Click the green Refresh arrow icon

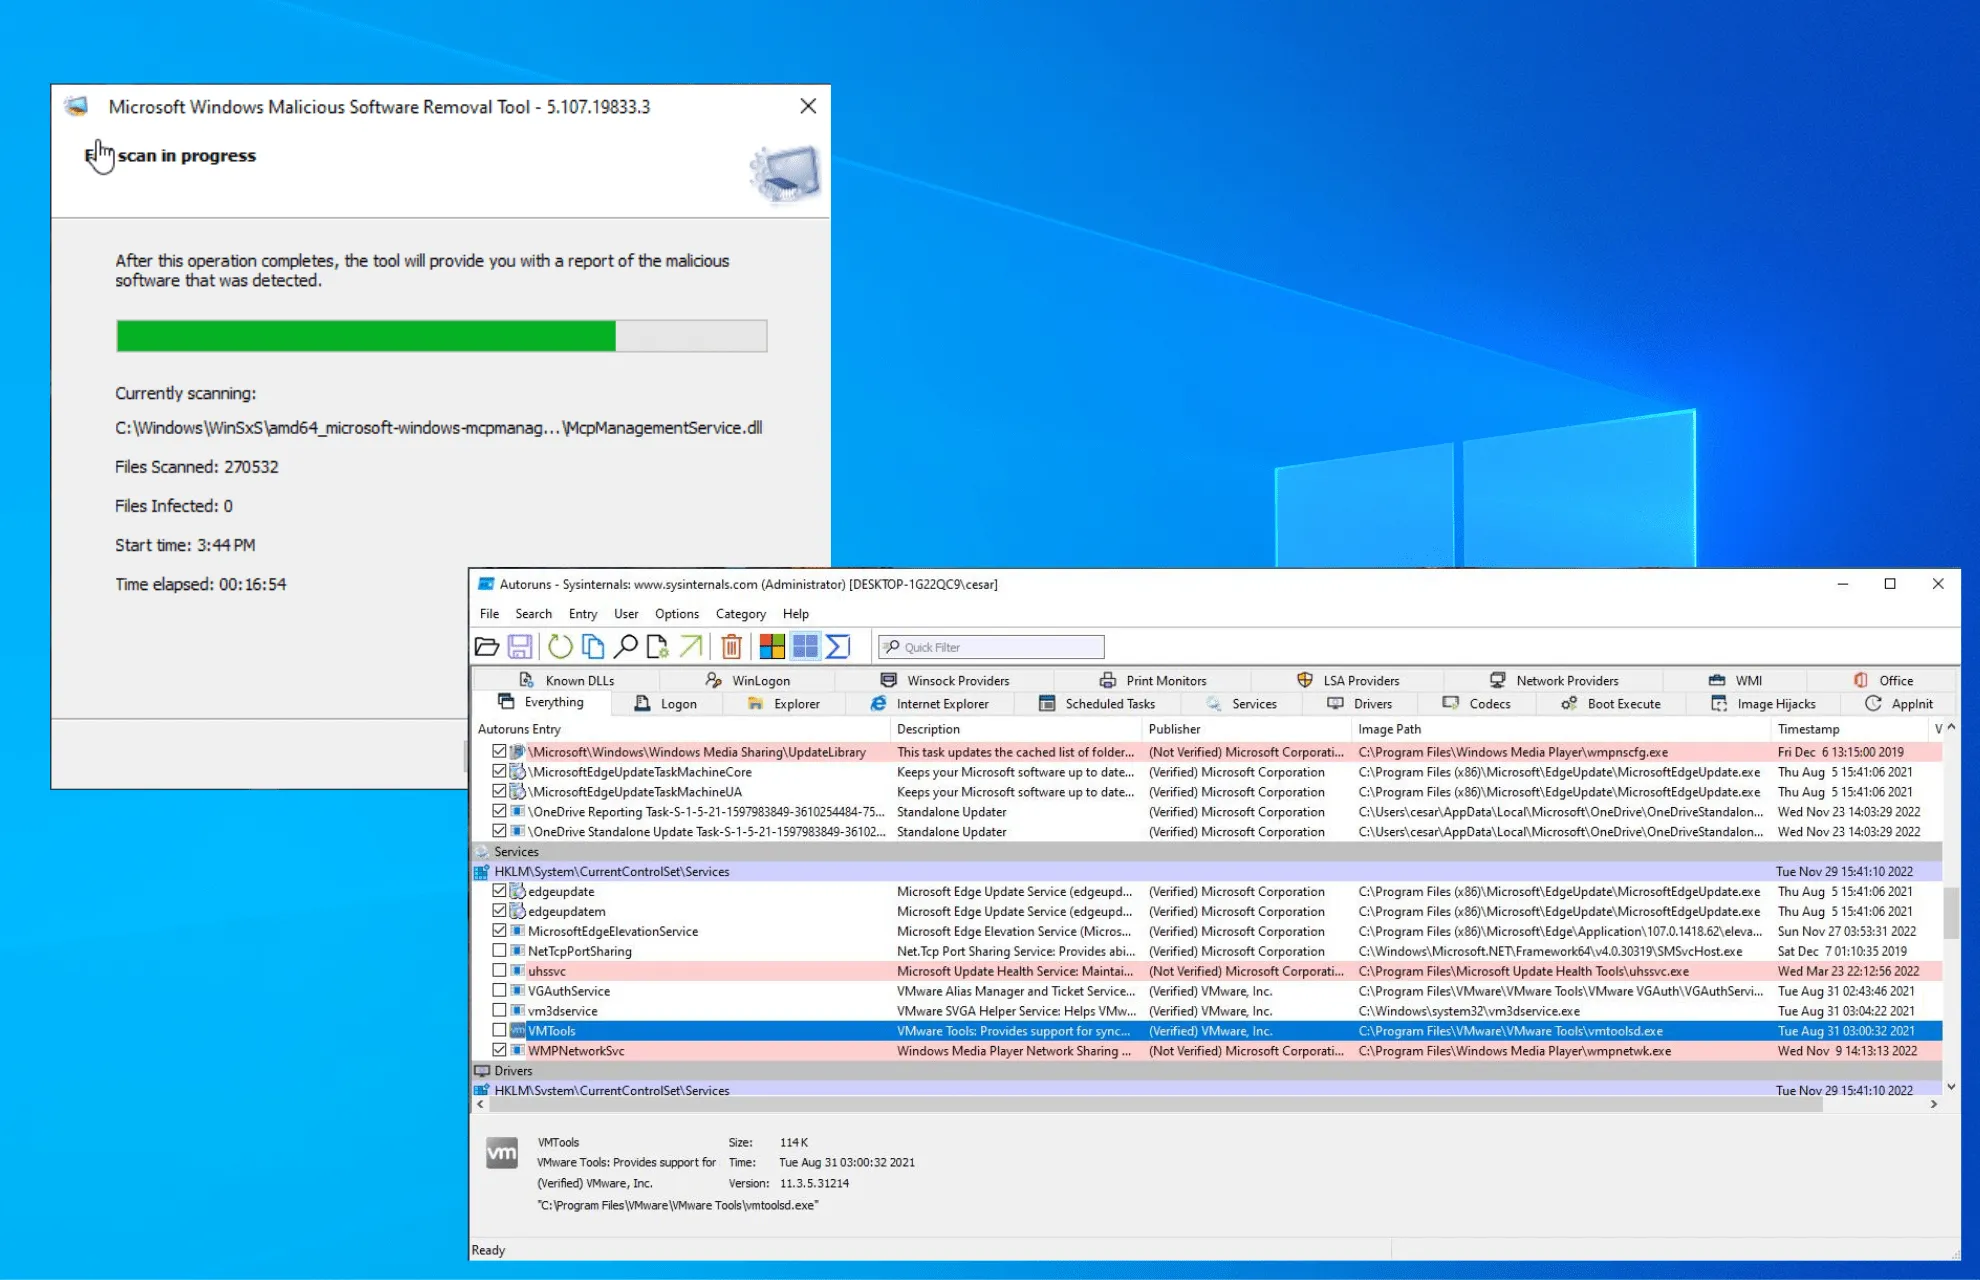560,647
